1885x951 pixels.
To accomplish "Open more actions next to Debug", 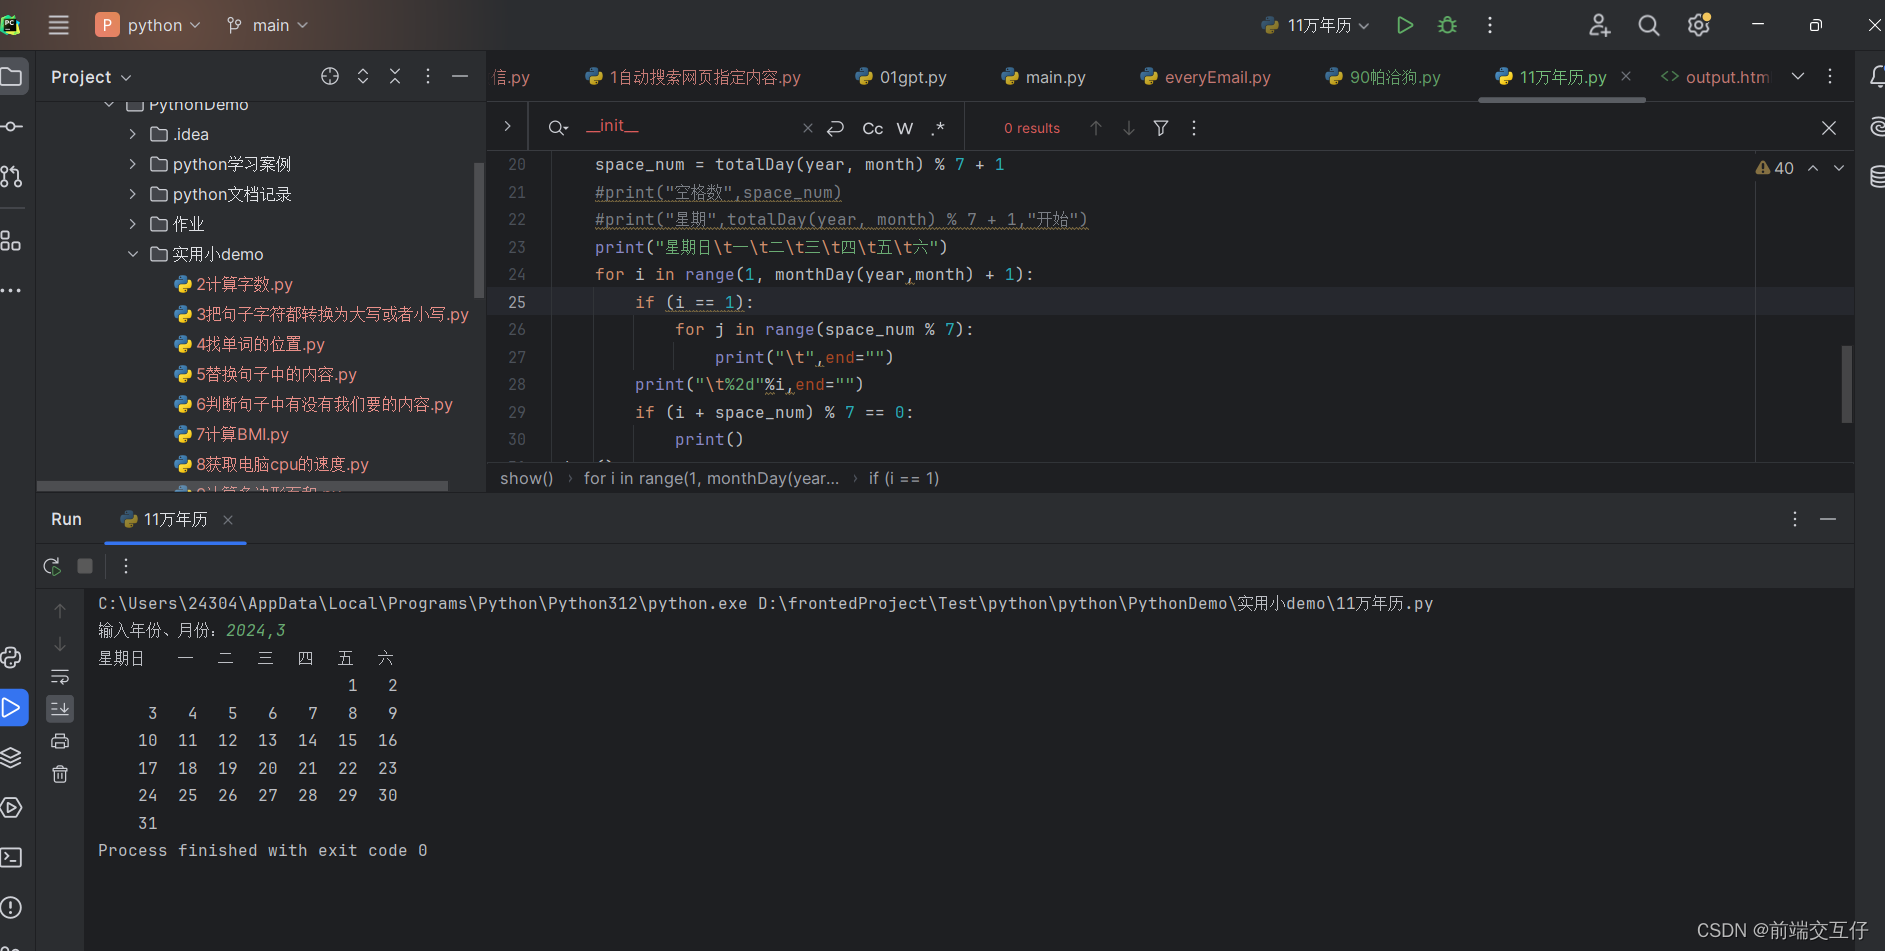I will [1490, 25].
